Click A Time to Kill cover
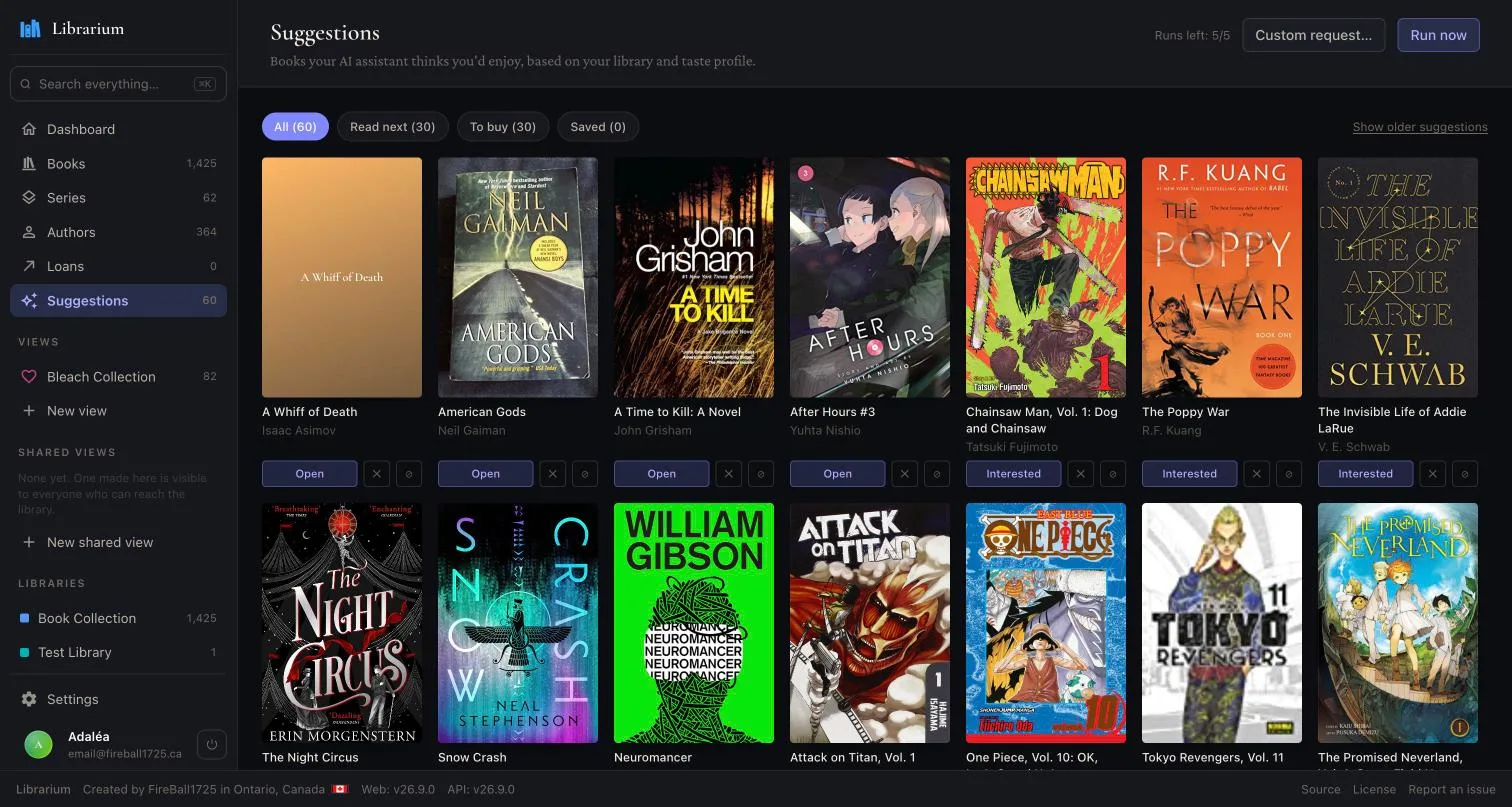The image size is (1512, 807). tap(694, 277)
